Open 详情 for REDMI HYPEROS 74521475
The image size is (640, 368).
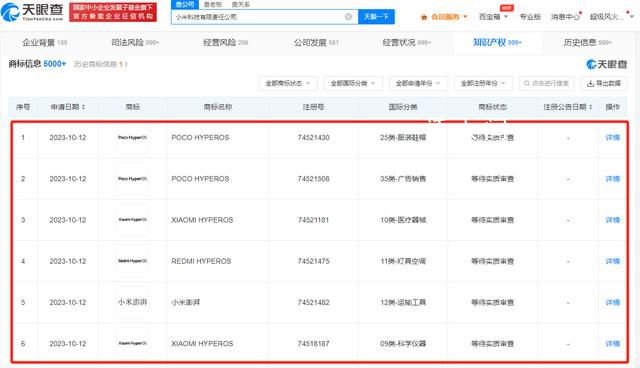pos(612,261)
